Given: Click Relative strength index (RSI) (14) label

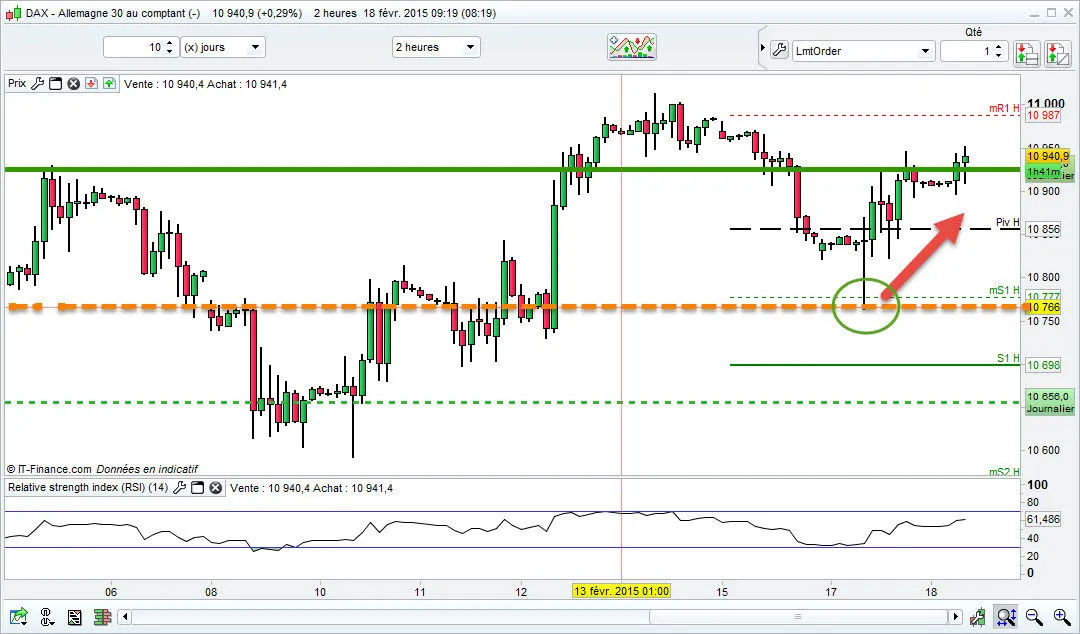Looking at the screenshot, I should coord(87,487).
